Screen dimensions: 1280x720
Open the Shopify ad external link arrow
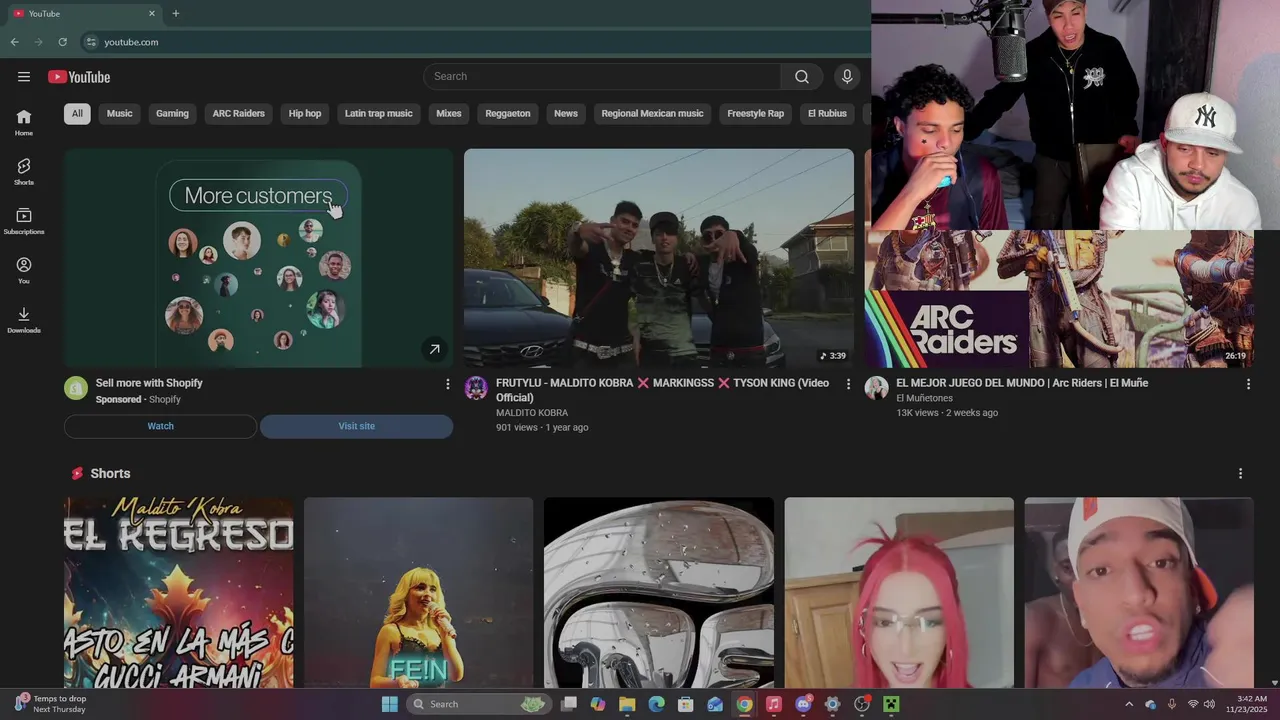[x=434, y=349]
